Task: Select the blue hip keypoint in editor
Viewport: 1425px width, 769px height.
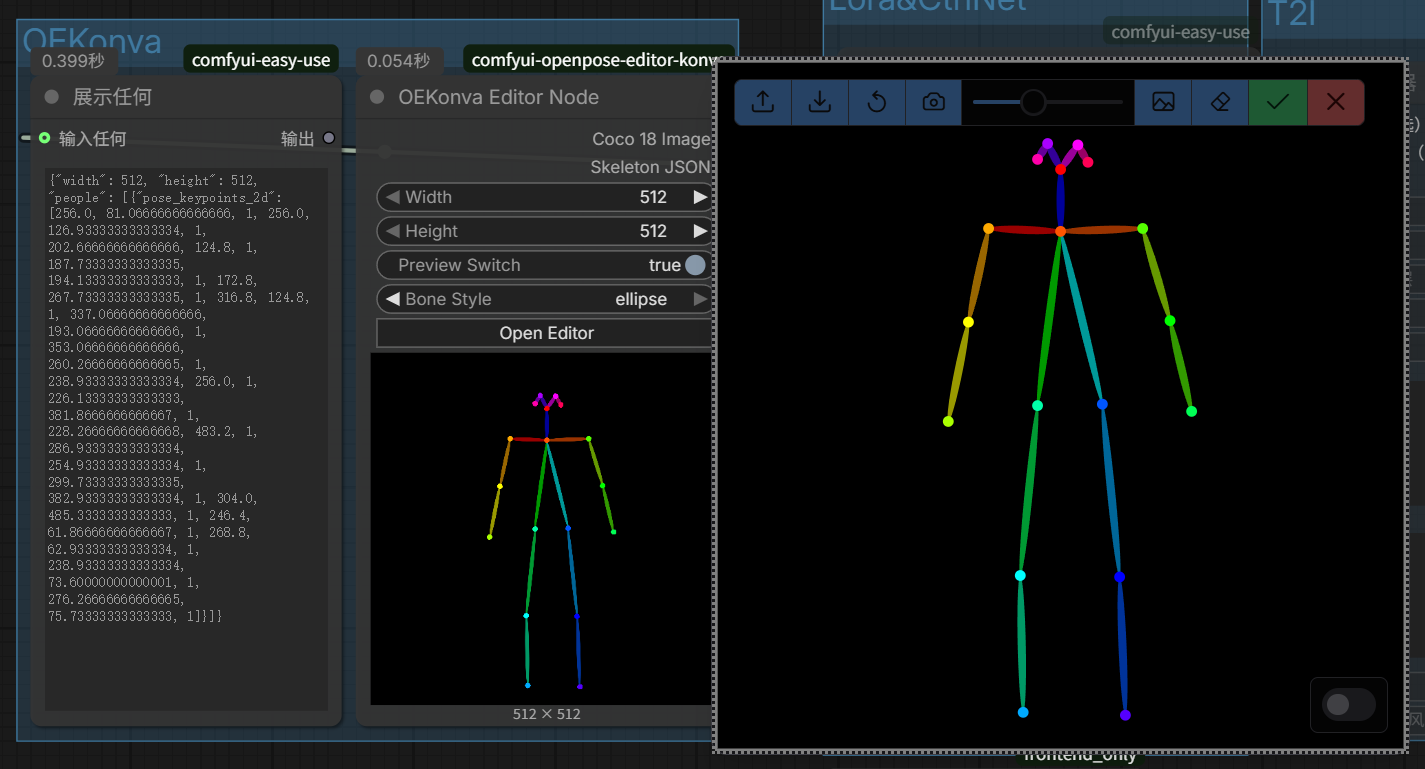Action: (x=1102, y=404)
